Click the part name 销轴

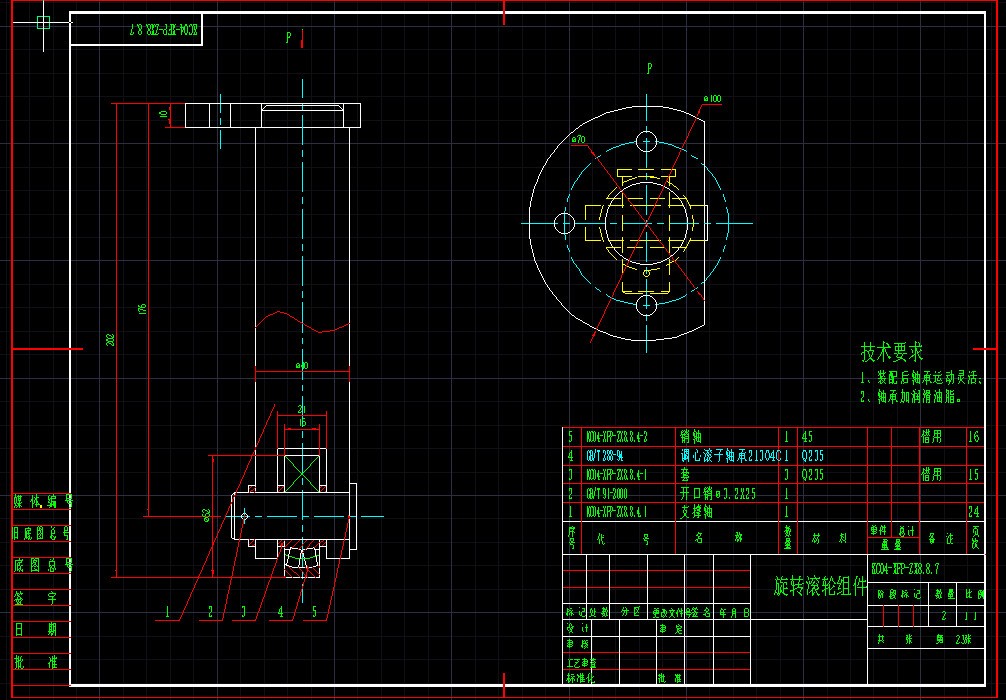(x=691, y=437)
